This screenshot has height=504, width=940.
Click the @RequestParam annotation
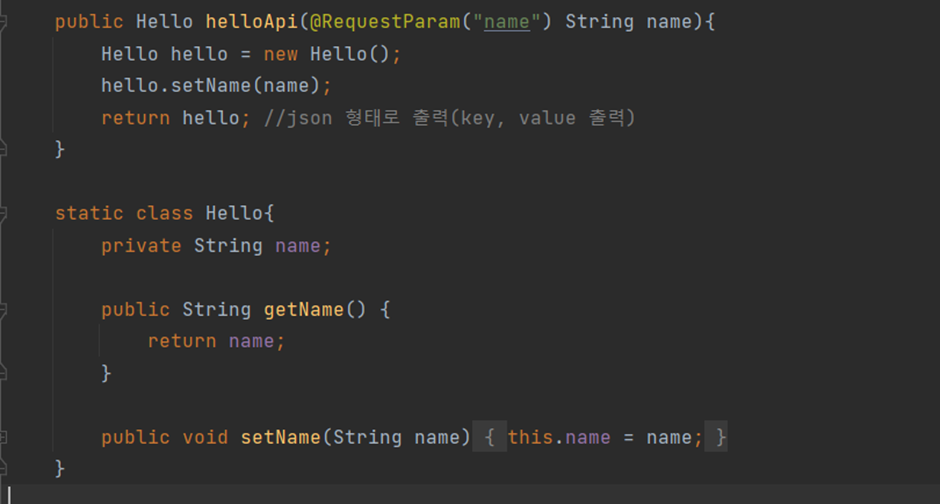pyautogui.click(x=385, y=22)
